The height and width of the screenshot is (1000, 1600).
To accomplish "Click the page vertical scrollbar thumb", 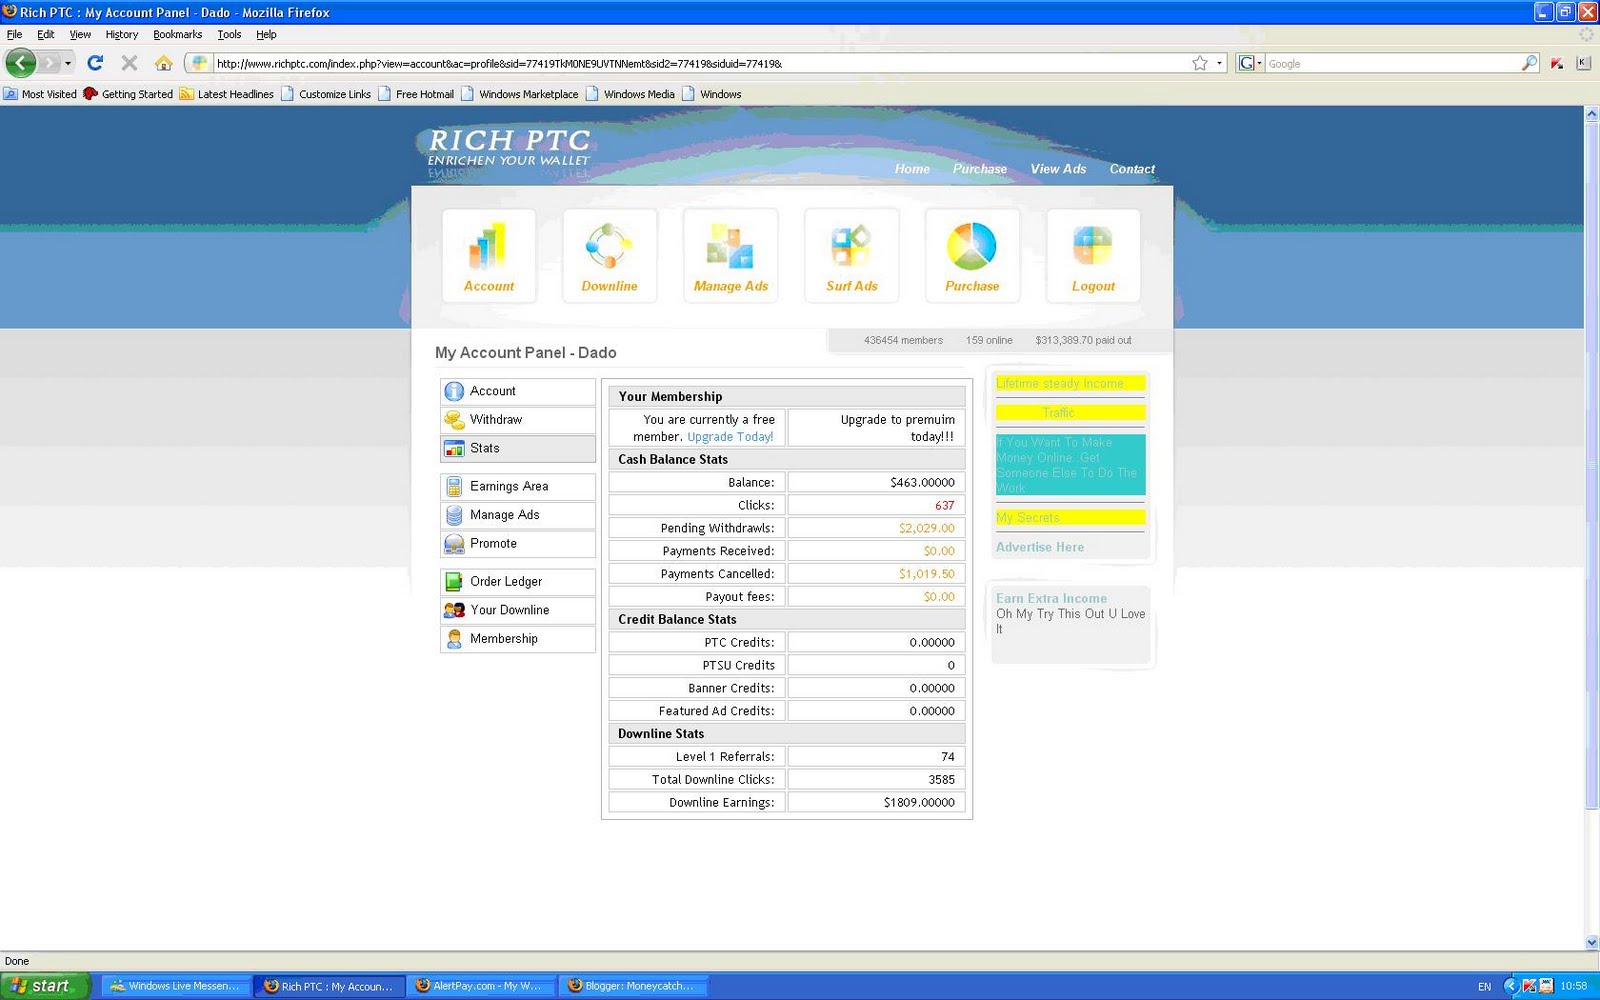I will click(1592, 465).
